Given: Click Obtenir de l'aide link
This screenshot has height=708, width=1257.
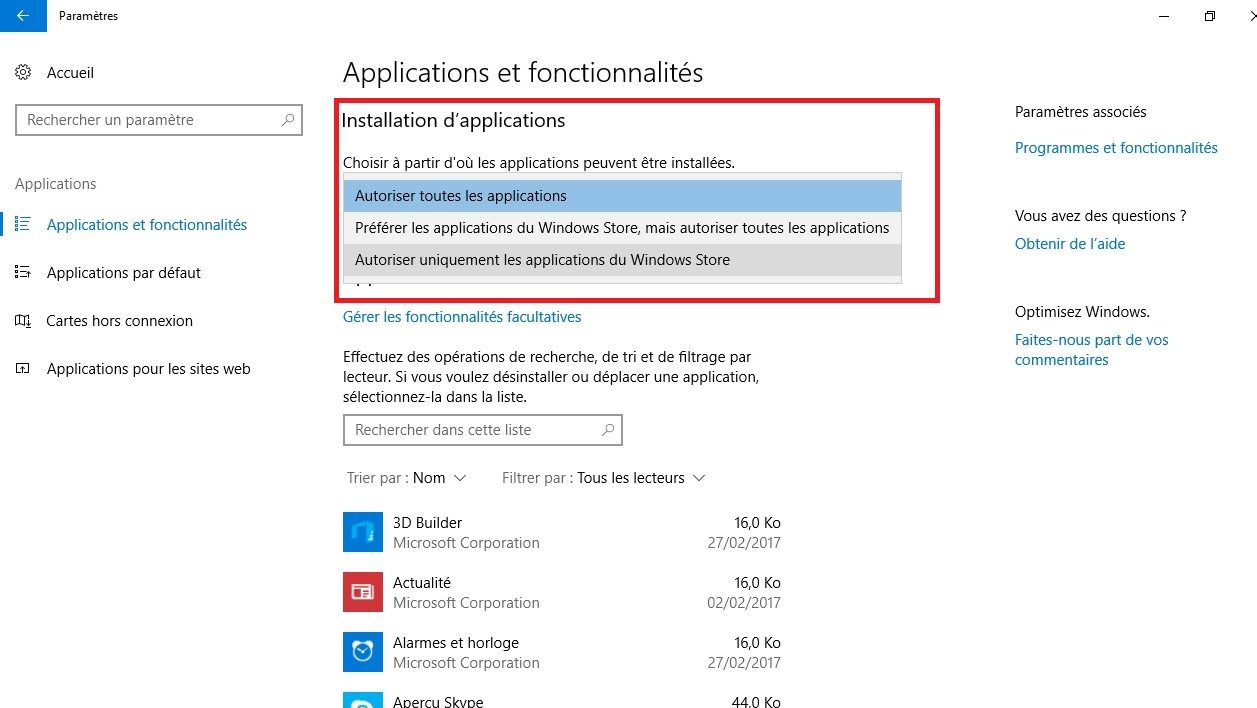Looking at the screenshot, I should pyautogui.click(x=1070, y=244).
